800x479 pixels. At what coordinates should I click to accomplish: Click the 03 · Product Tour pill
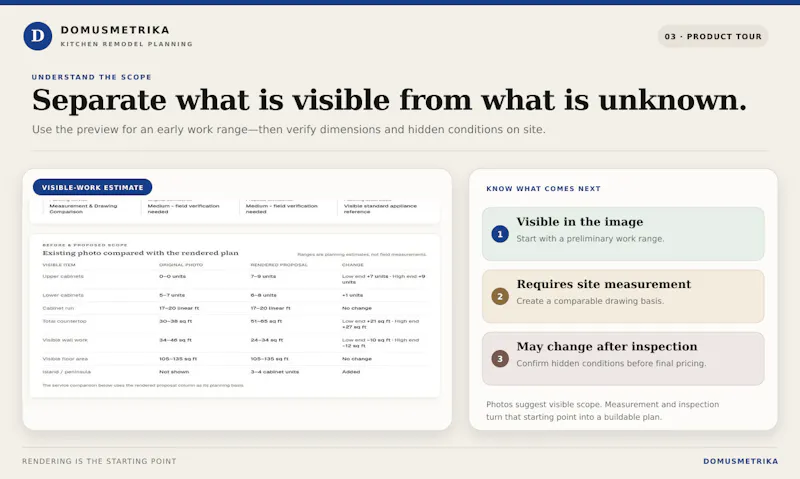click(713, 36)
